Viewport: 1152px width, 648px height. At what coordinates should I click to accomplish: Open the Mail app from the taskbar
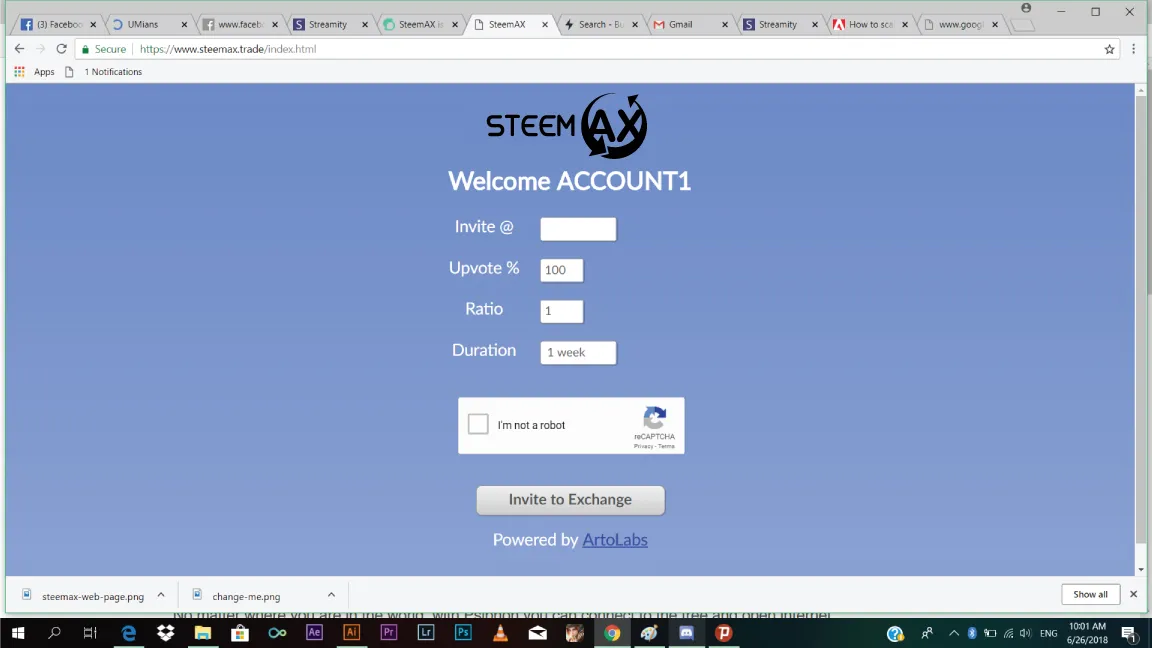point(538,633)
